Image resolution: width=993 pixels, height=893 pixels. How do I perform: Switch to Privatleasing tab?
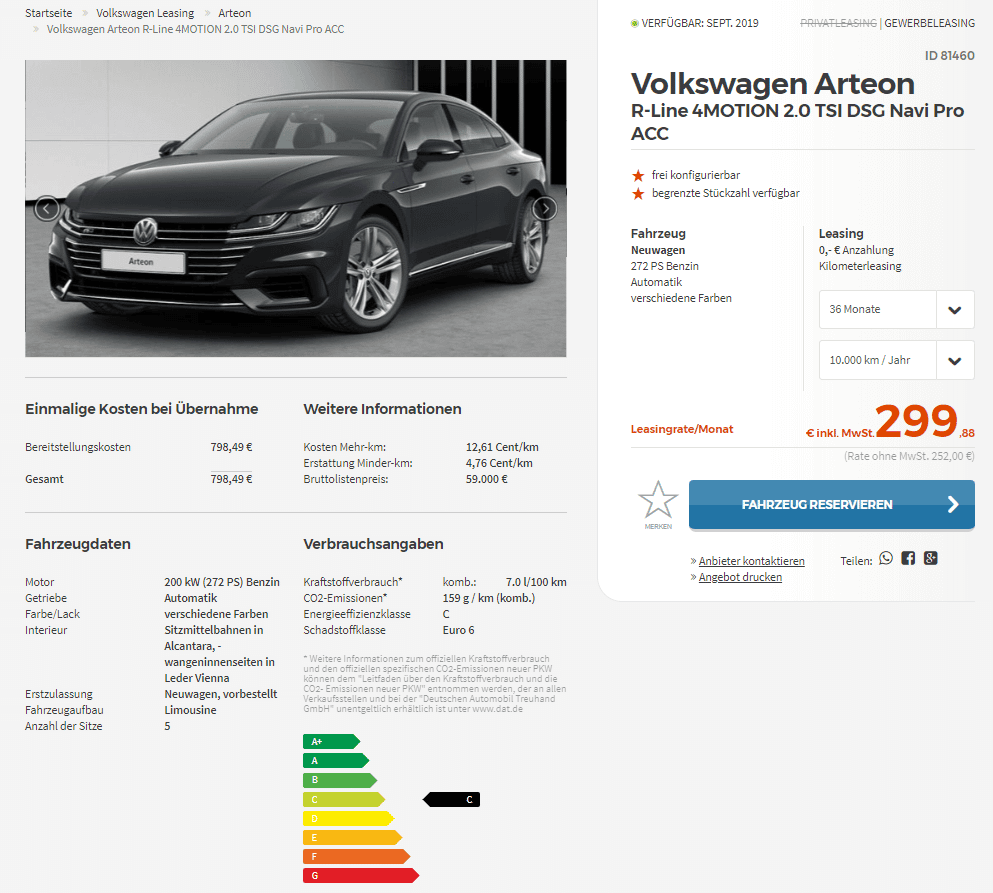click(838, 23)
